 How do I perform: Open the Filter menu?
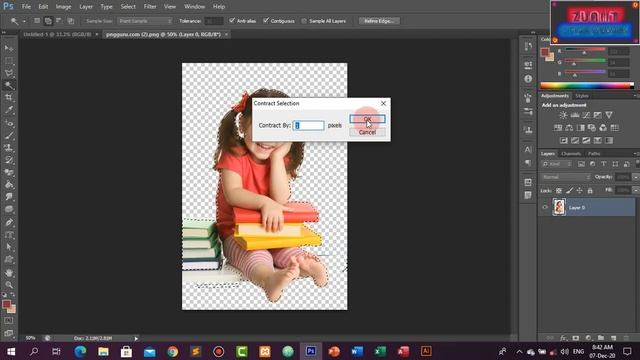(x=150, y=7)
